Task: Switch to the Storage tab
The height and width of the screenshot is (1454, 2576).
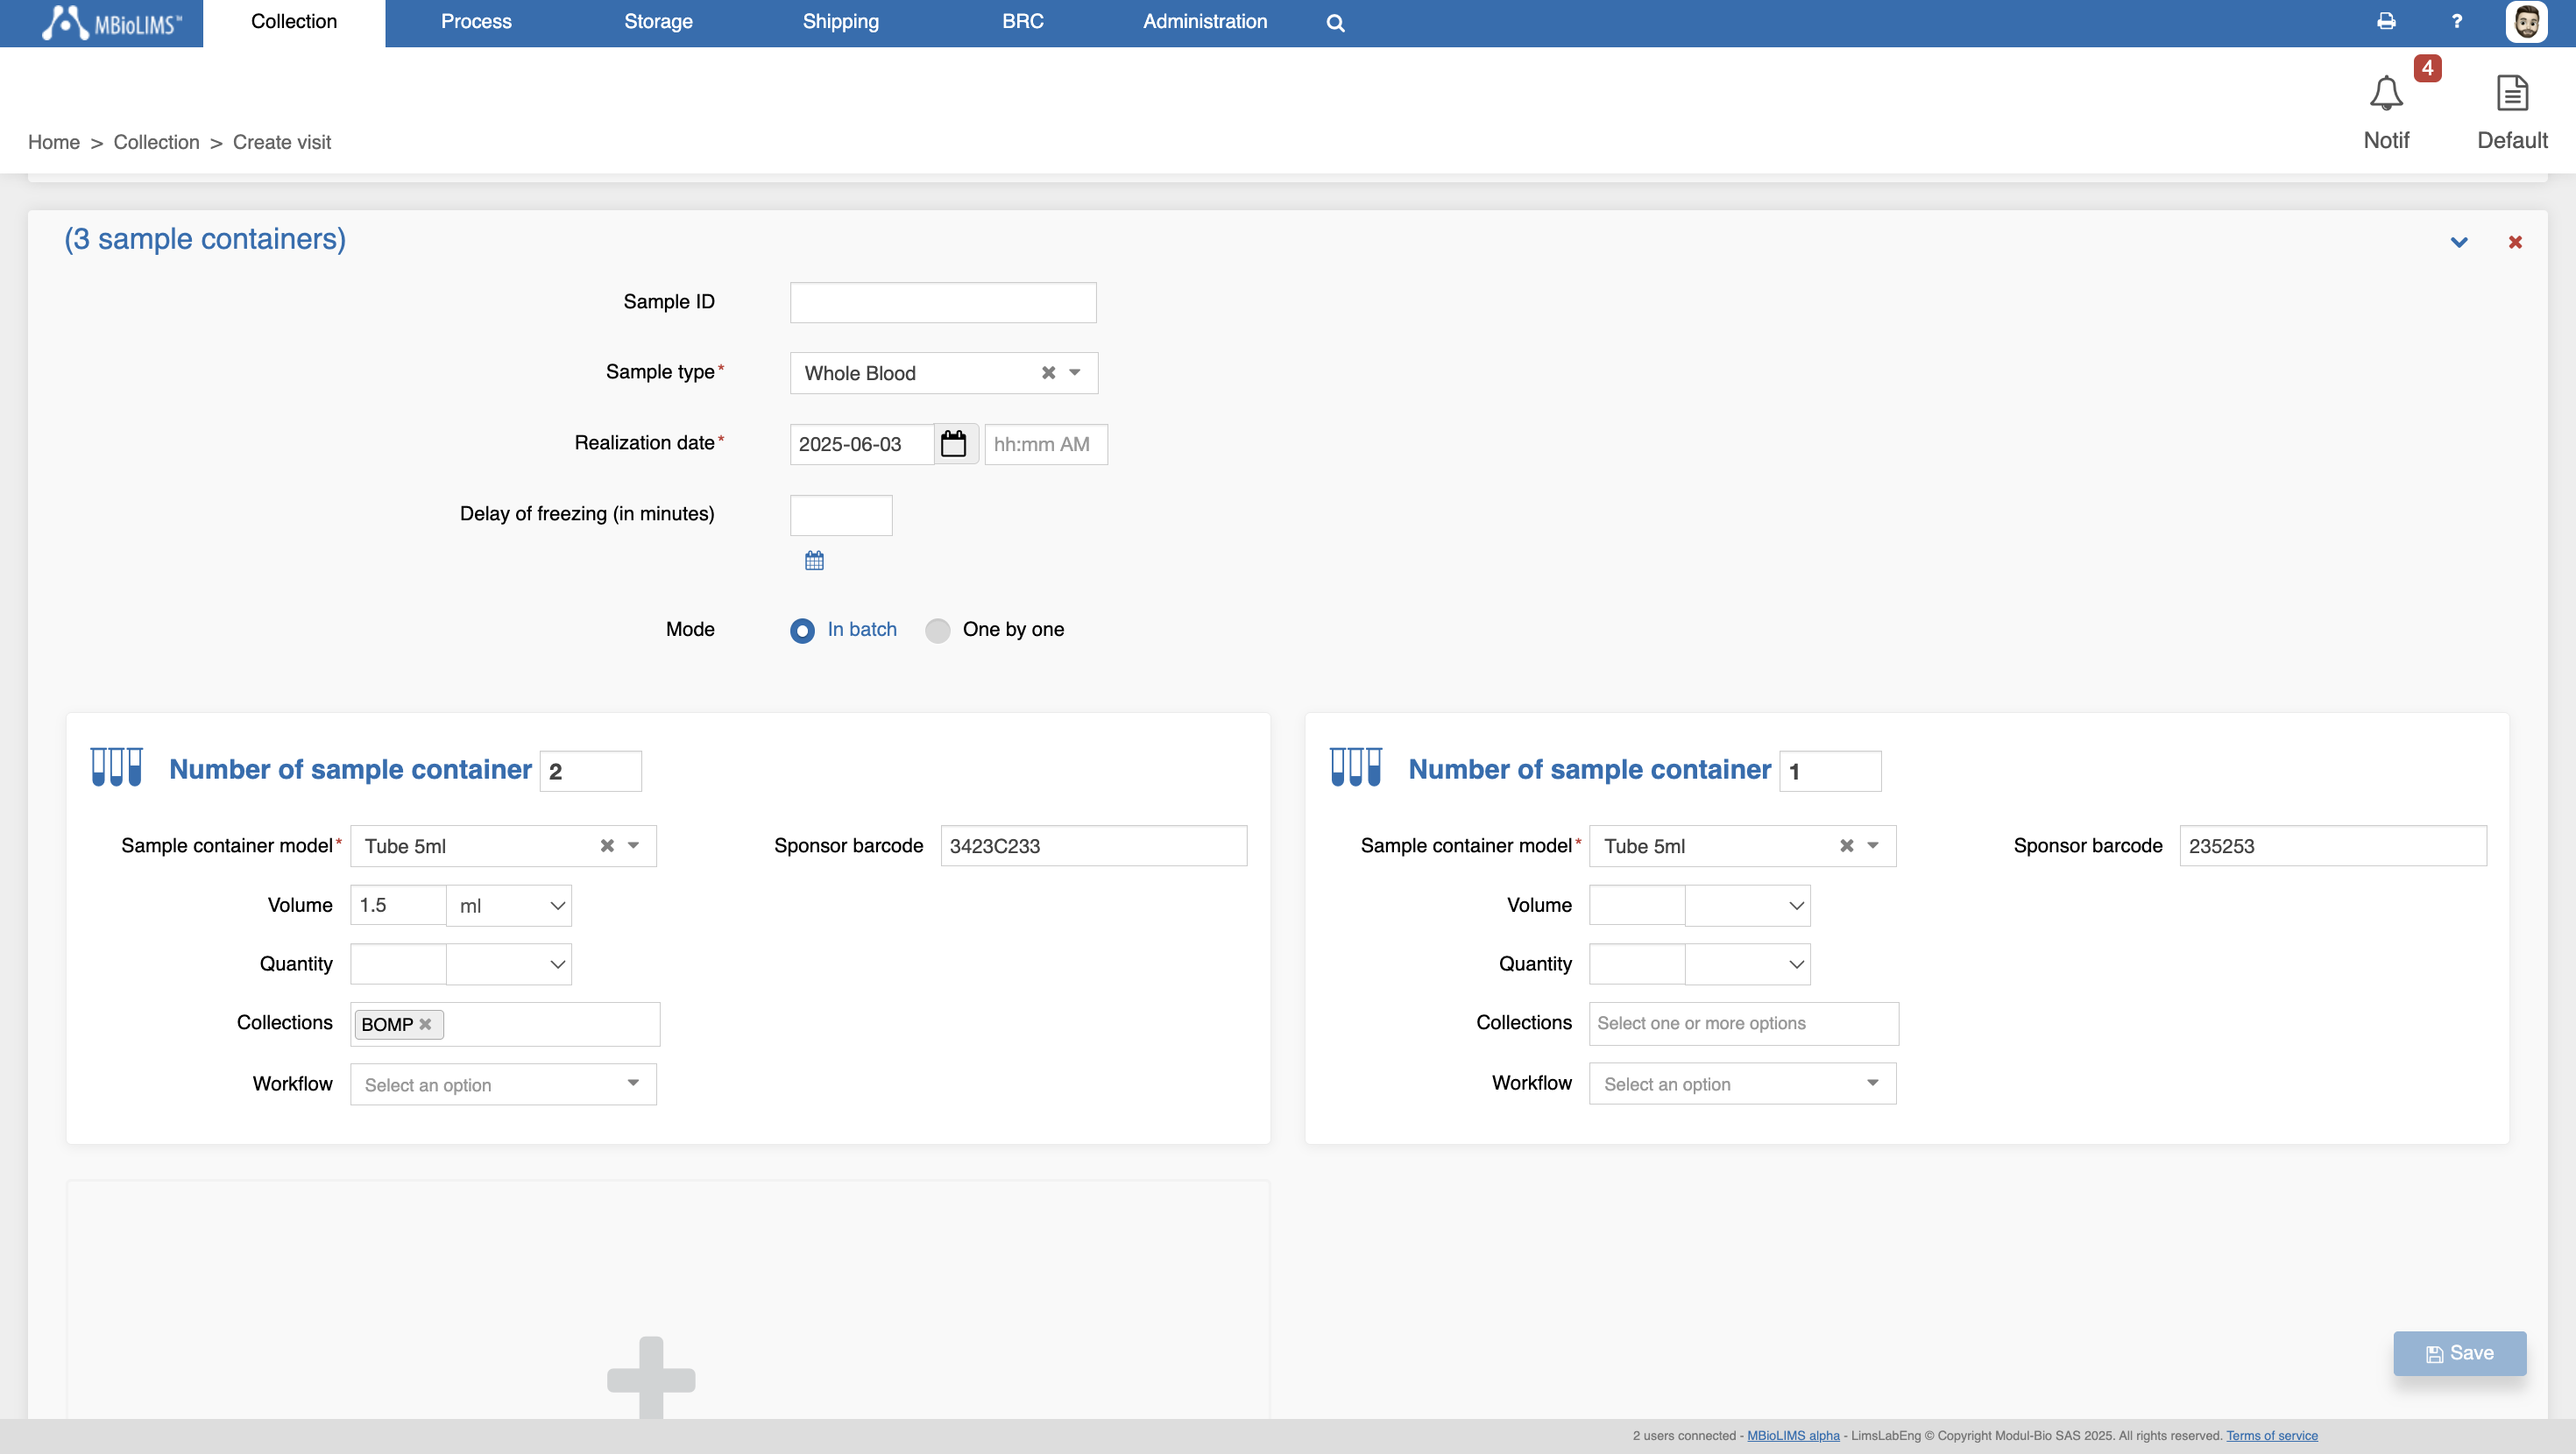Action: coord(658,22)
